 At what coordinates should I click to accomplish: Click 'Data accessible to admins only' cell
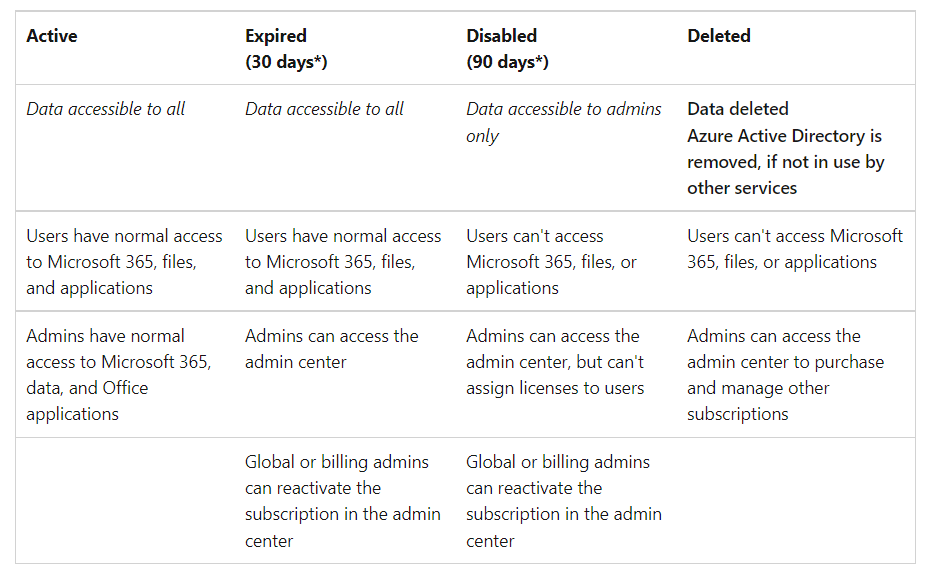[x=563, y=122]
